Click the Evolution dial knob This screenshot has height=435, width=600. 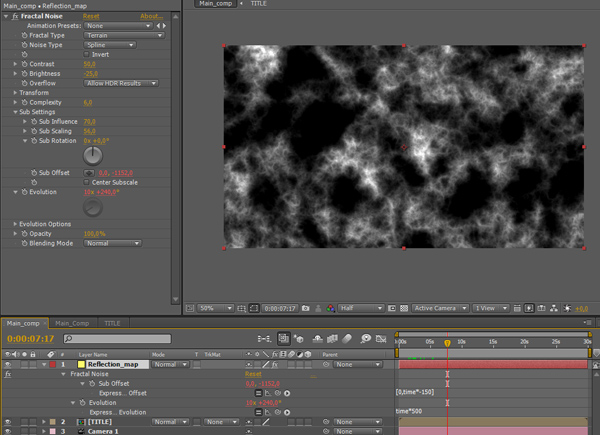point(93,208)
